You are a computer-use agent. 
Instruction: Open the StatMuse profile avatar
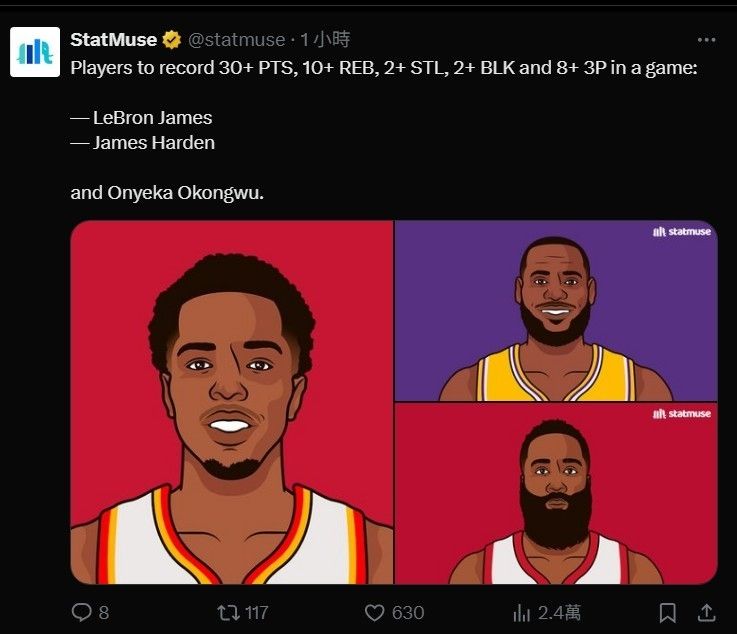click(x=35, y=52)
